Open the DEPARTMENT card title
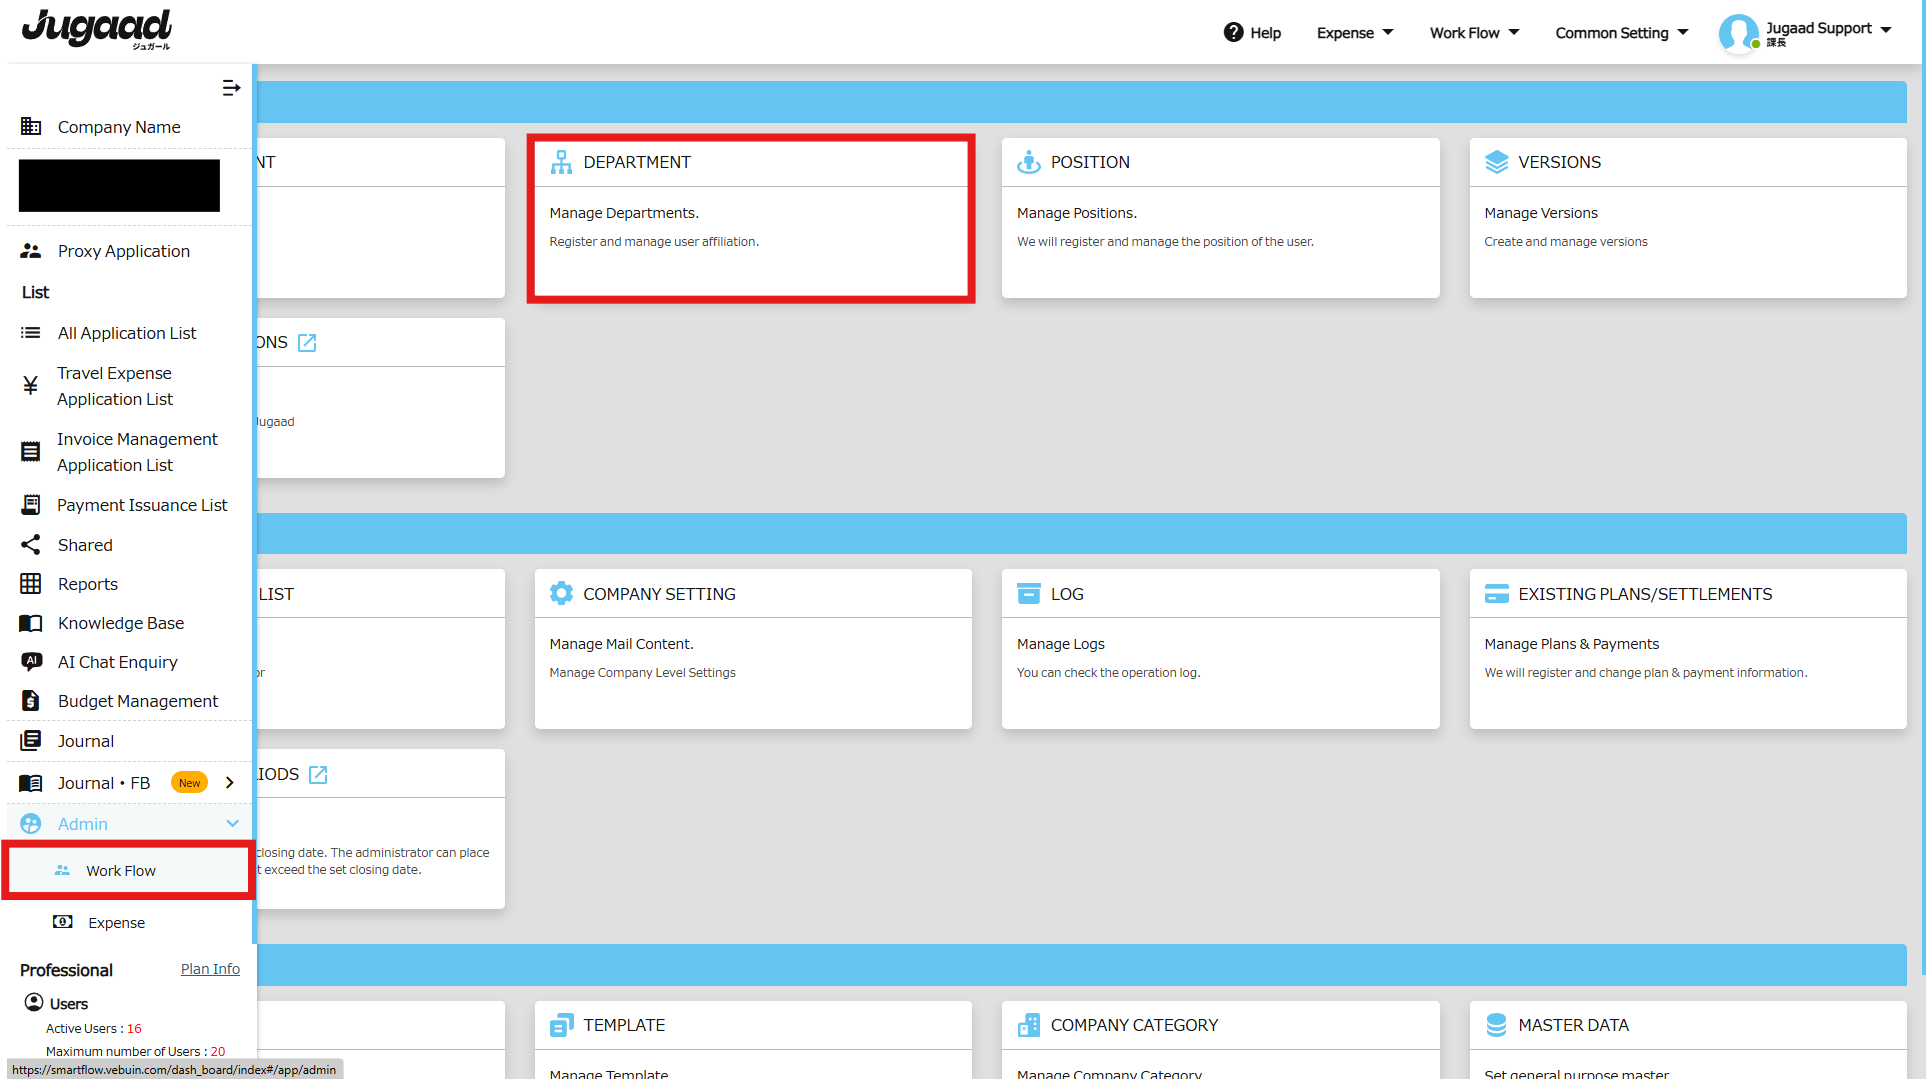 (x=637, y=162)
